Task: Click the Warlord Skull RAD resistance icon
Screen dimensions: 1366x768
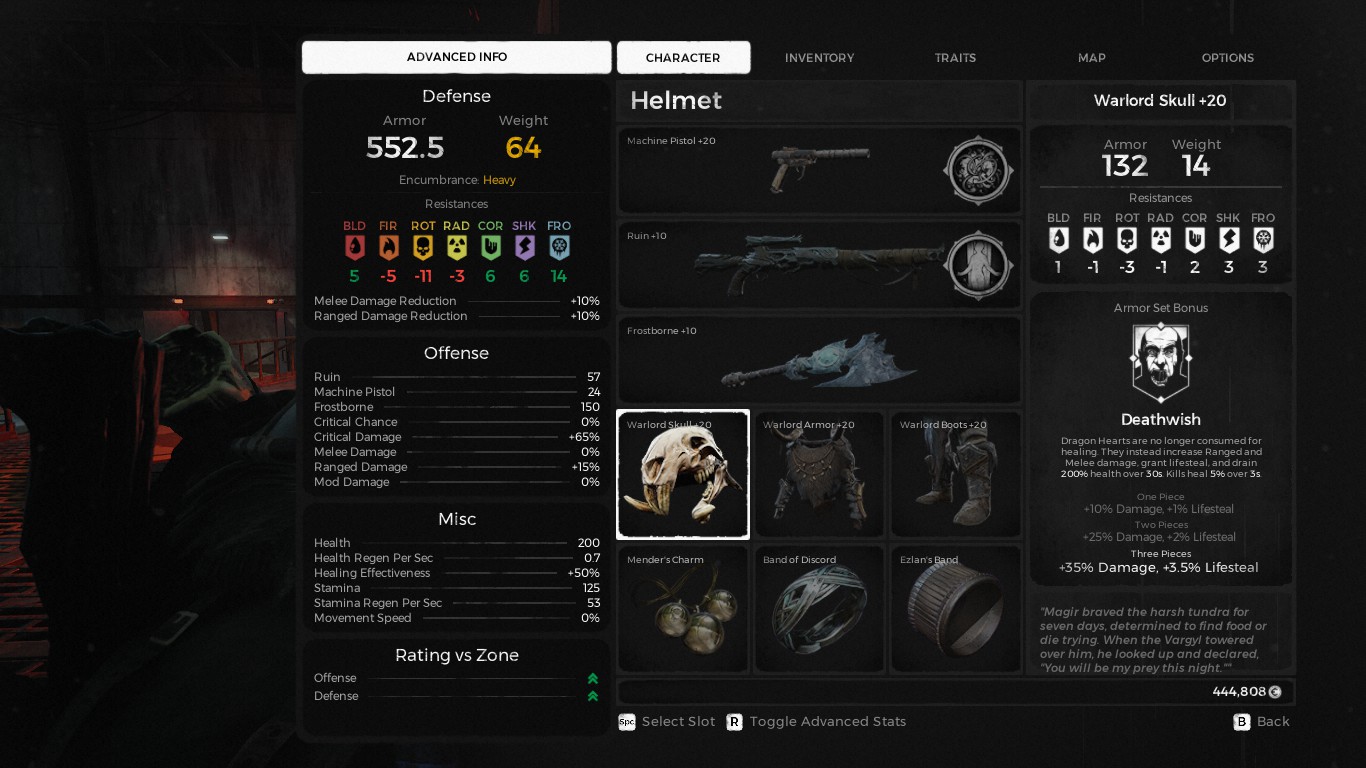Action: 1160,240
